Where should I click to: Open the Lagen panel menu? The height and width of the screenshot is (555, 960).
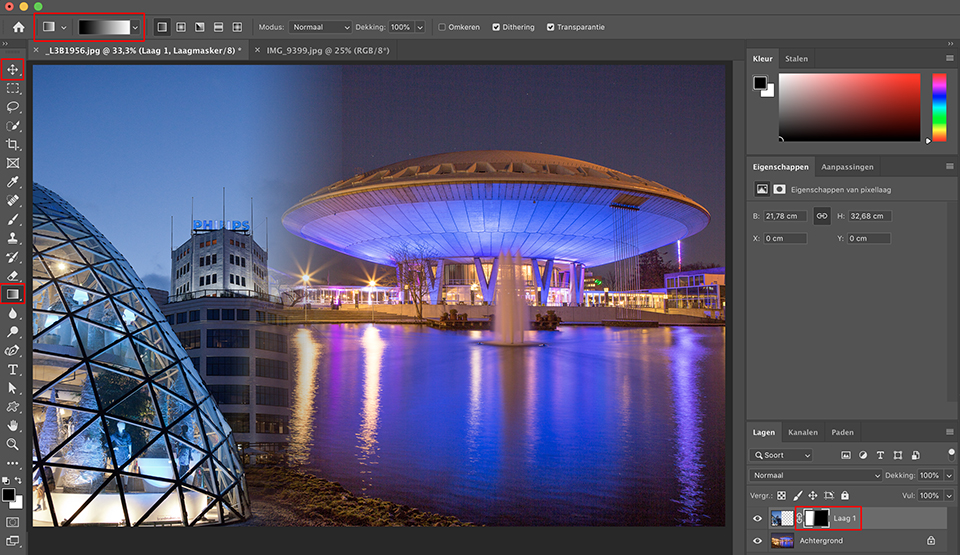(950, 432)
